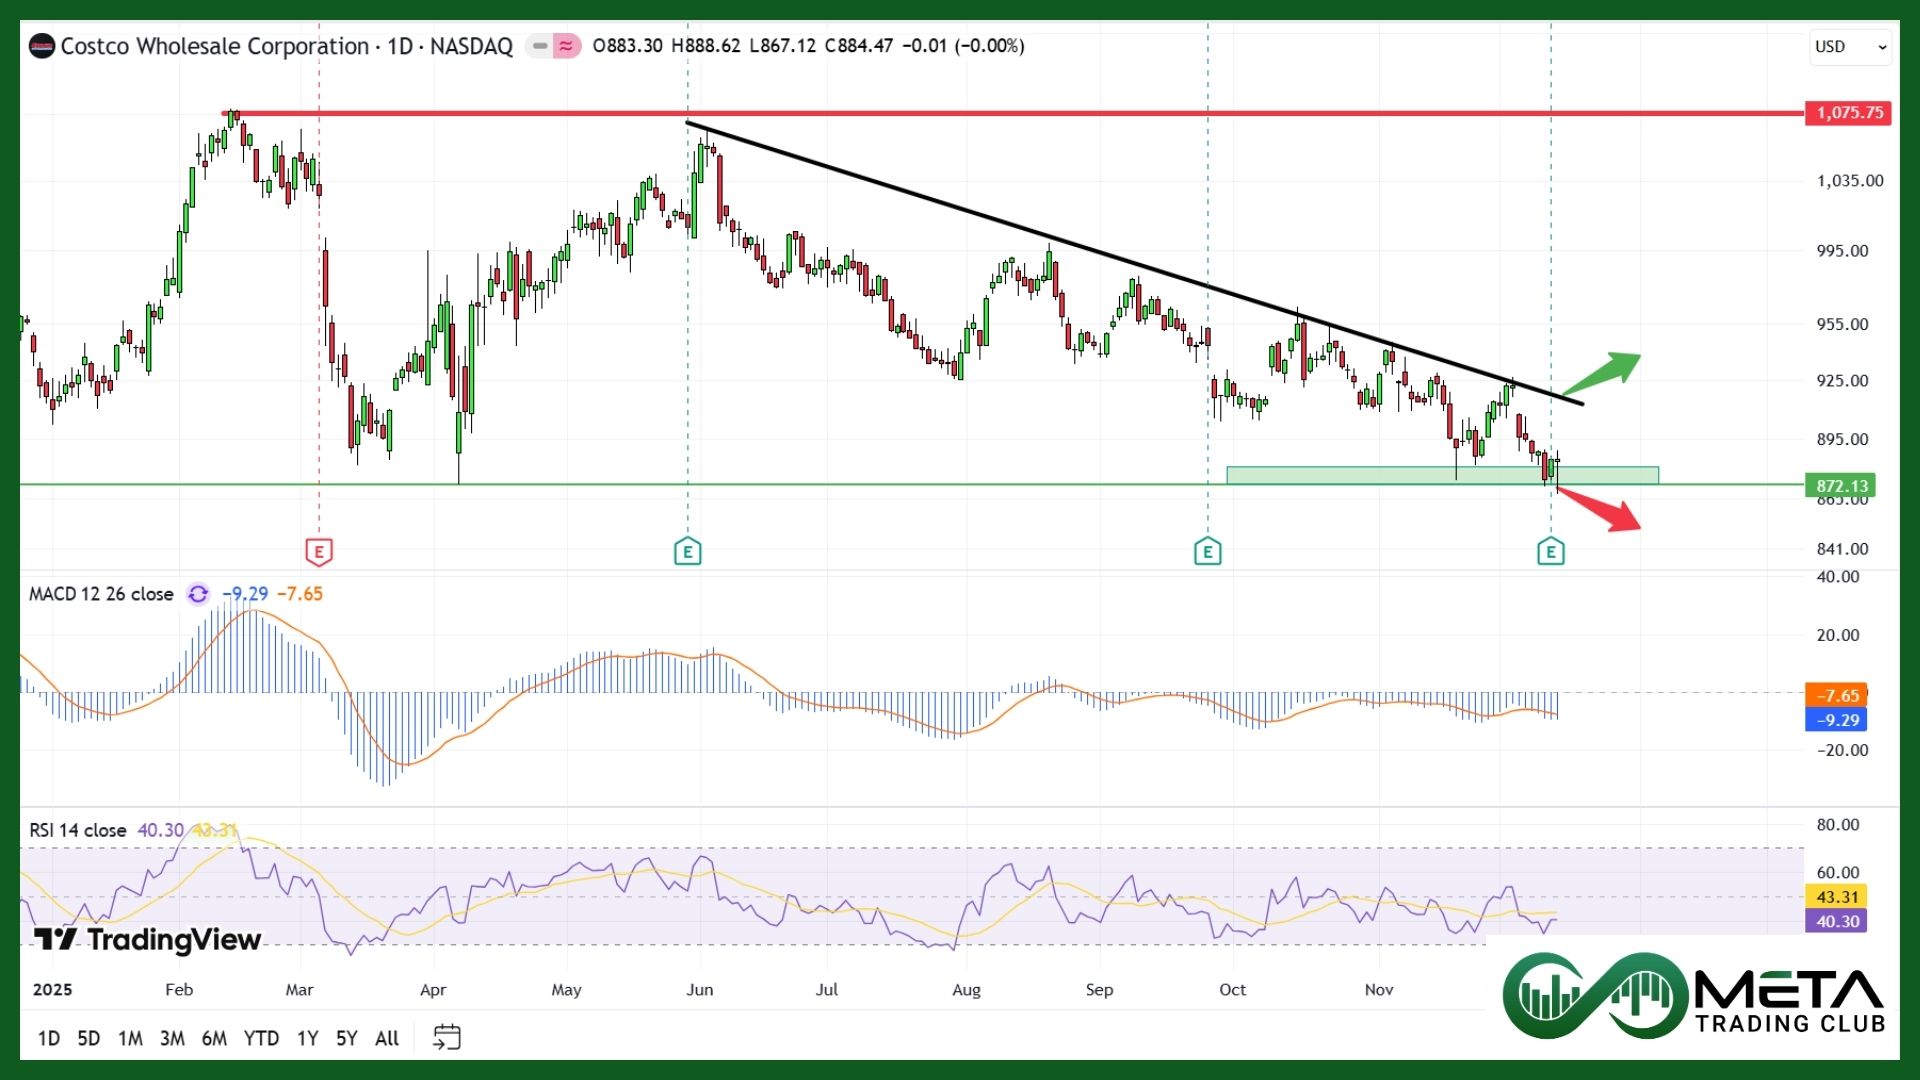
Task: Click the red 1,075.75 price label
Action: [1849, 113]
